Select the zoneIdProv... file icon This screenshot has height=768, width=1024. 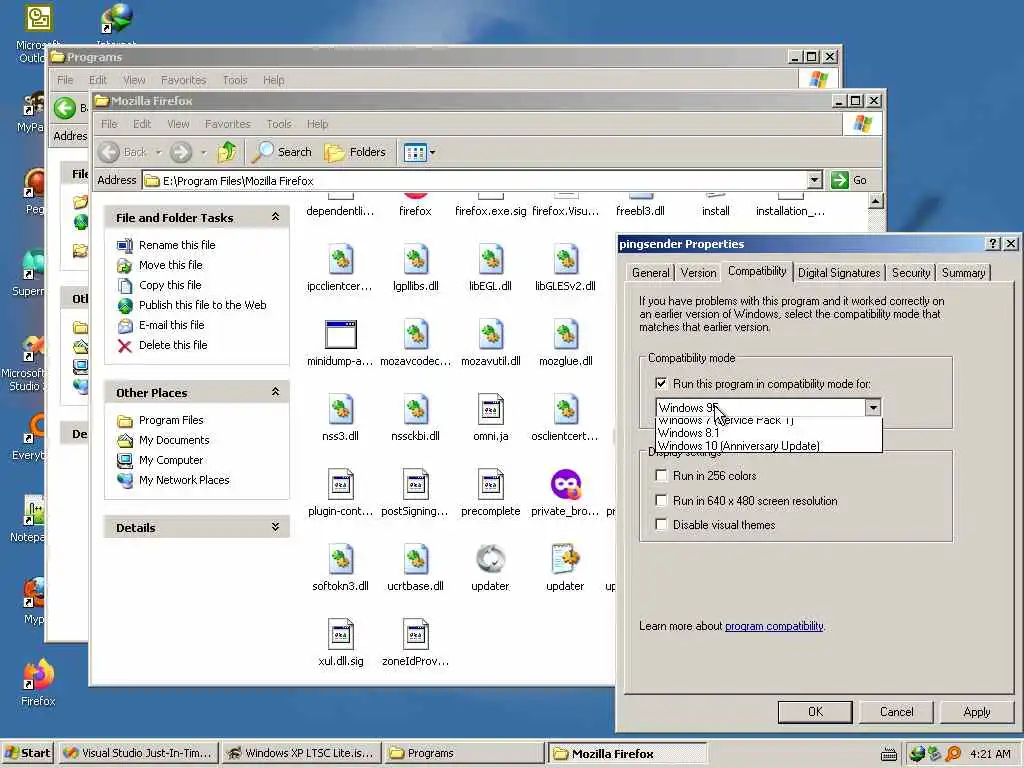415,635
